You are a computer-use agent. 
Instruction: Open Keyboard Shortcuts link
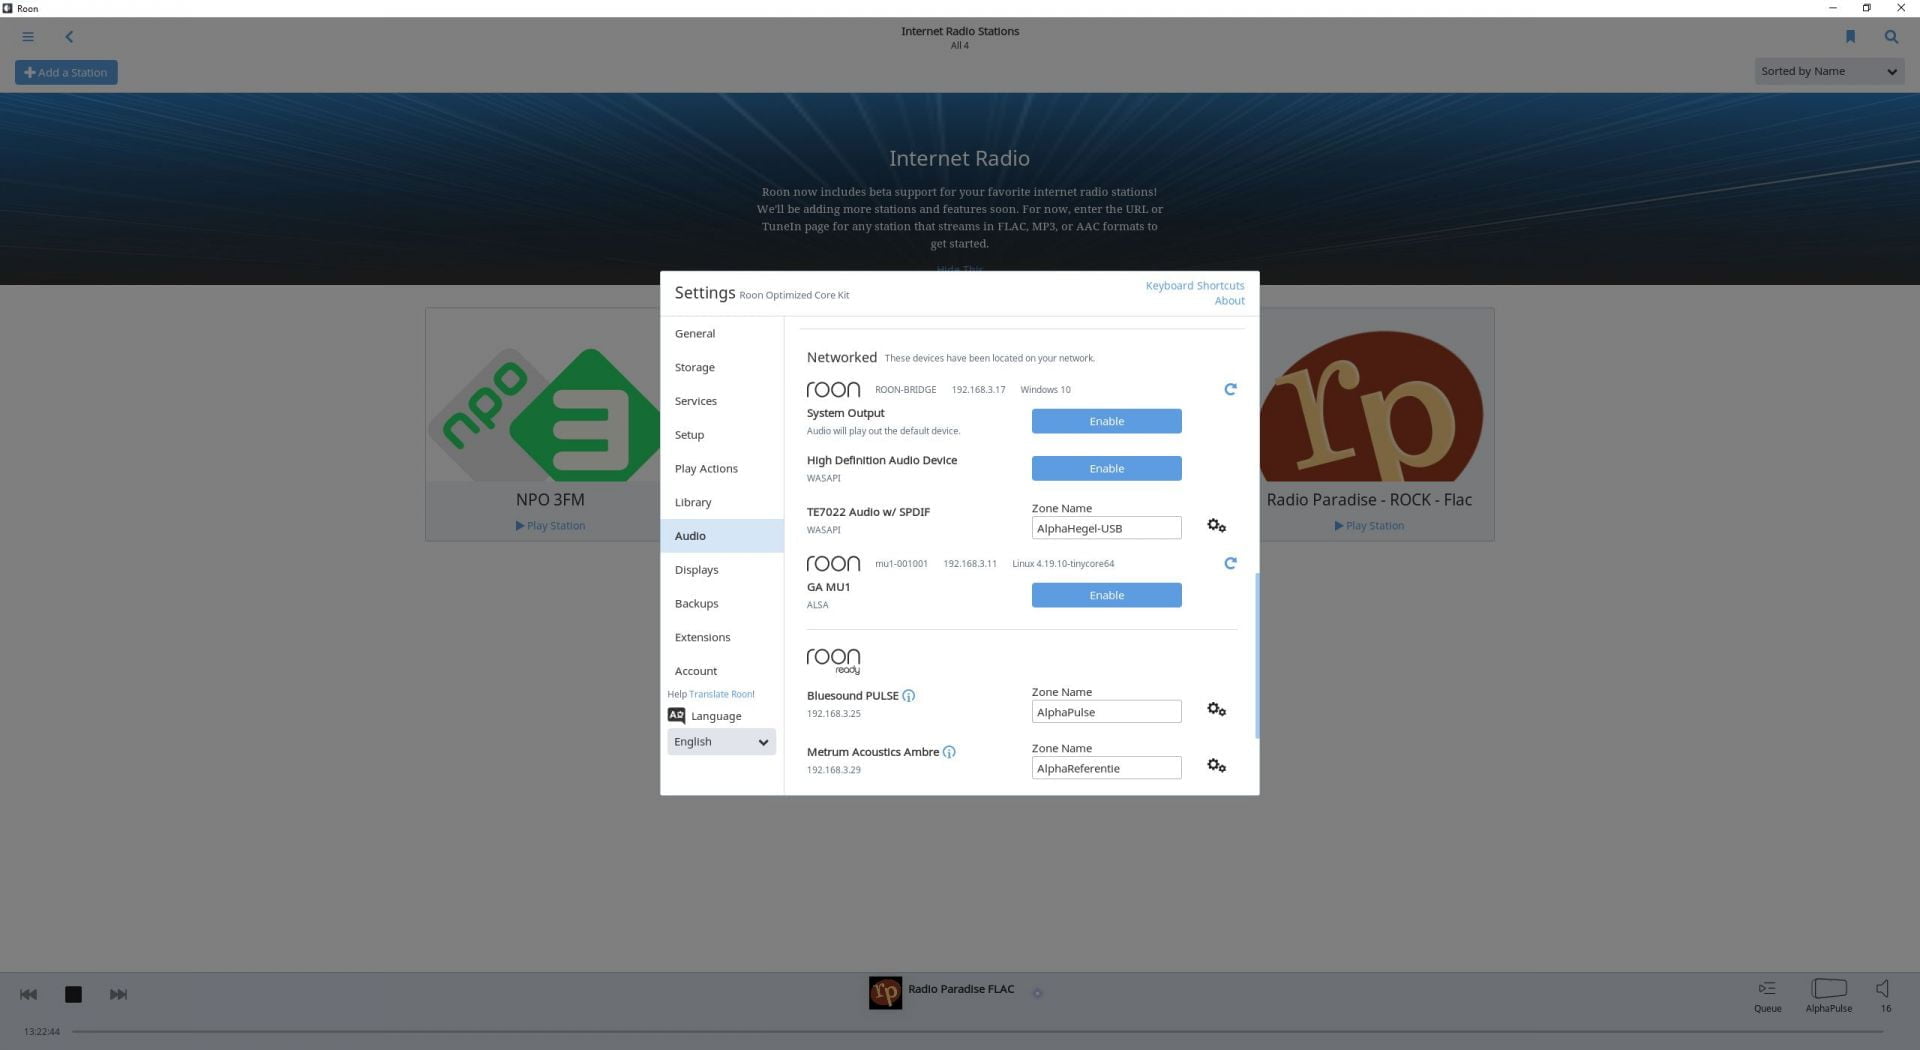1195,286
